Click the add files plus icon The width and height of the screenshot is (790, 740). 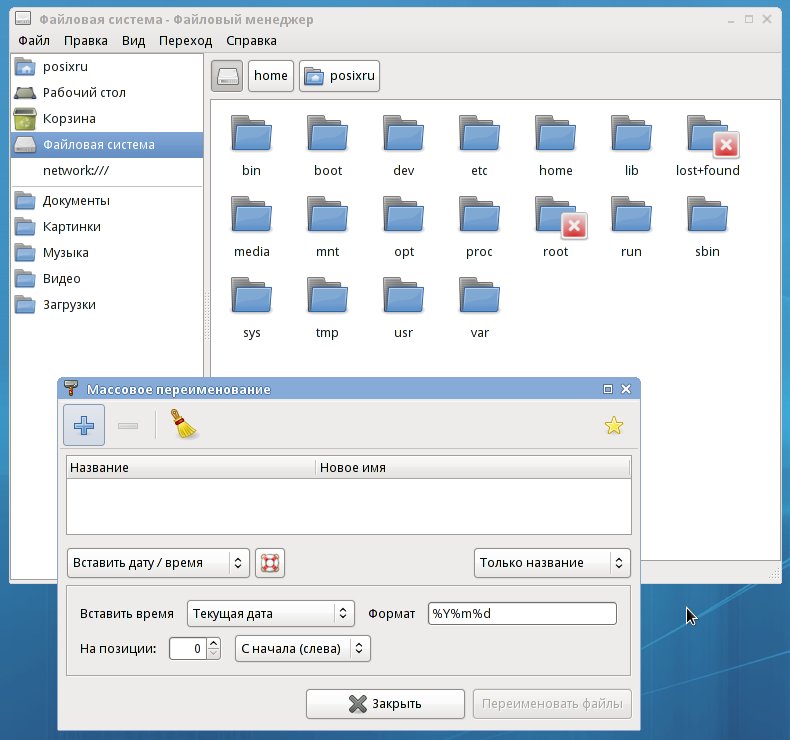coord(84,425)
